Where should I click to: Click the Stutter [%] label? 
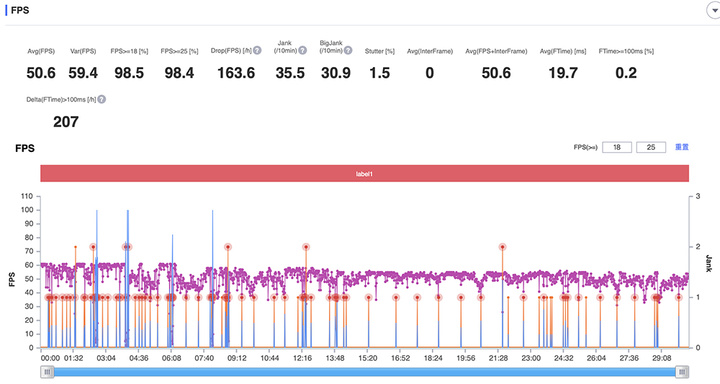[x=380, y=51]
